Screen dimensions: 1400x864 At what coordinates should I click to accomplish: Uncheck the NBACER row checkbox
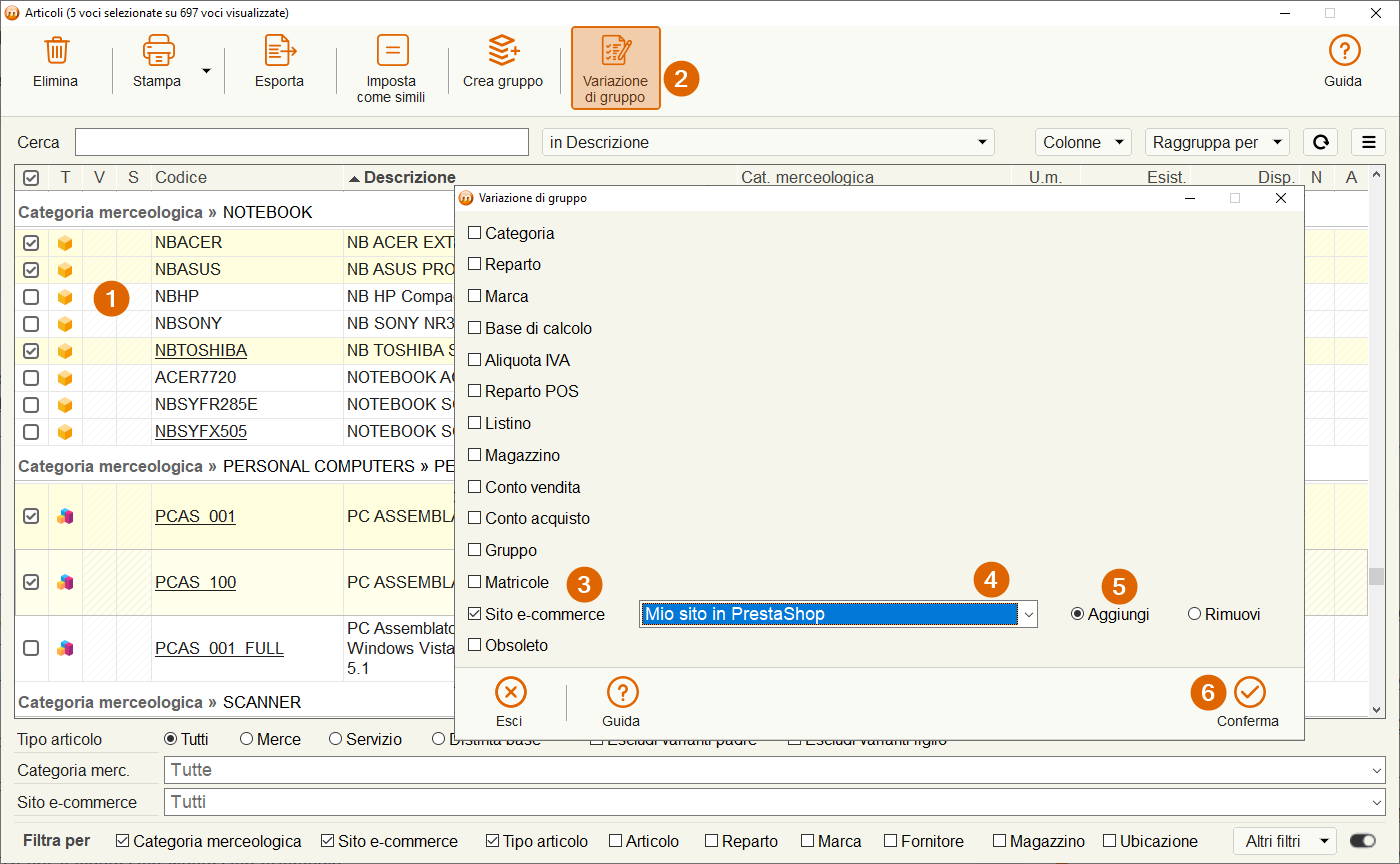(x=31, y=243)
